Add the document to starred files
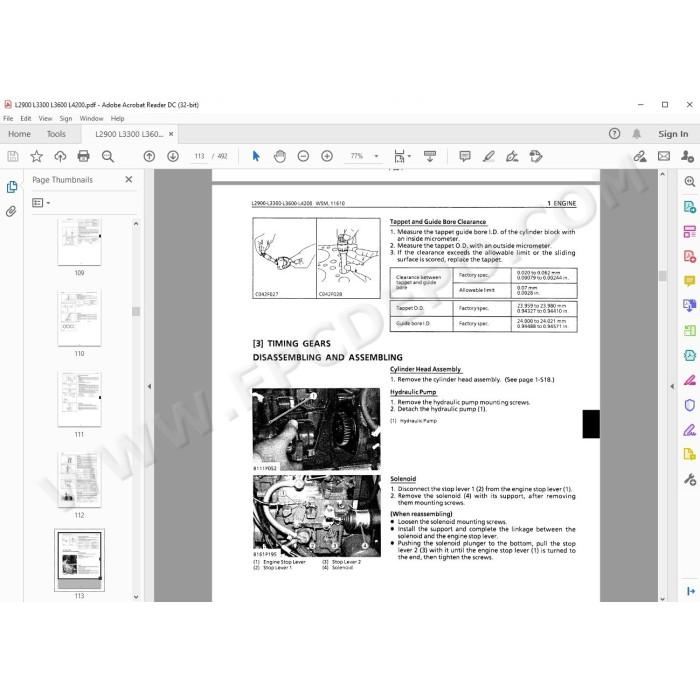The height and width of the screenshot is (700, 700). point(37,156)
